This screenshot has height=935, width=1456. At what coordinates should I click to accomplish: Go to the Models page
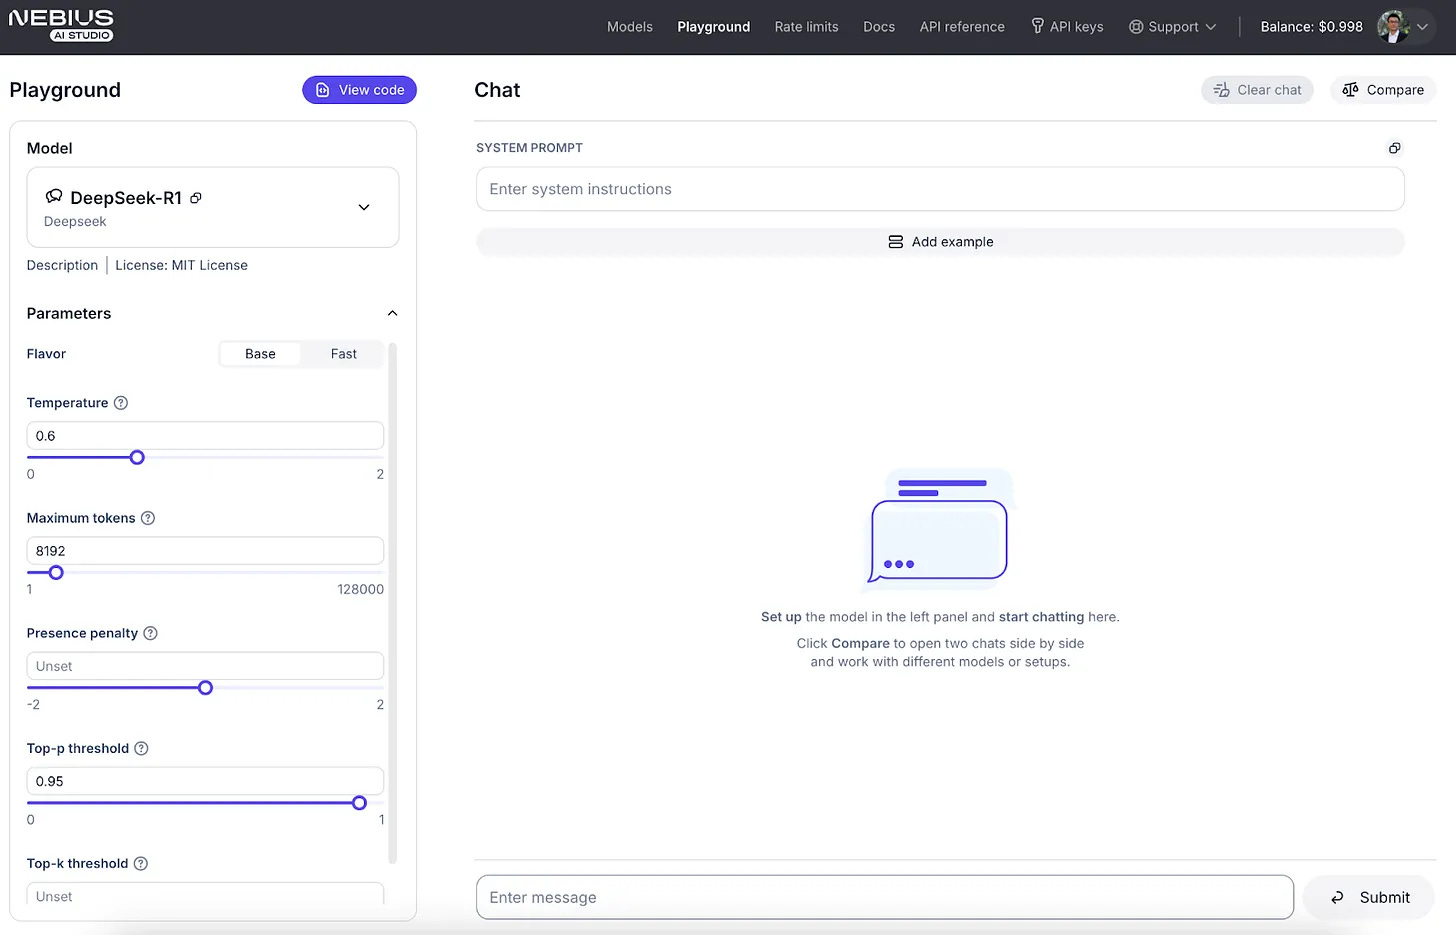coord(630,27)
